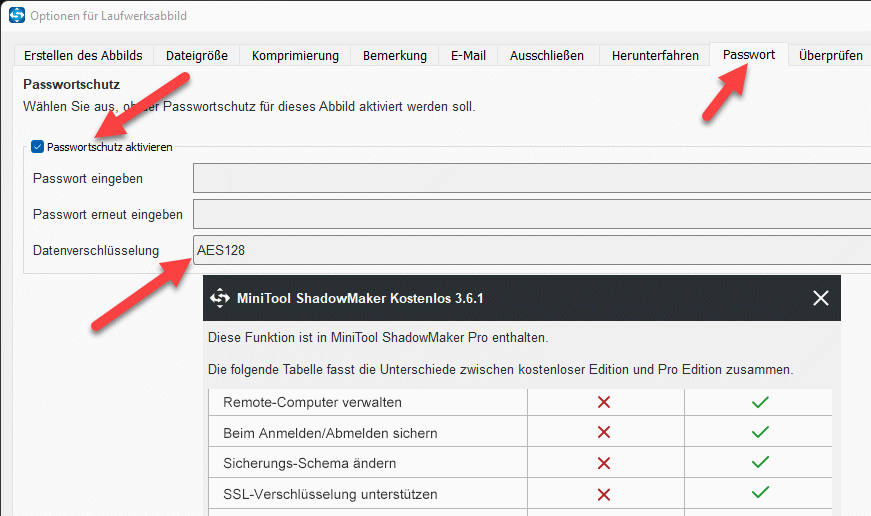Click the MiniTool ShadowMaker logo in popup header
This screenshot has height=516, width=871.
[220, 298]
